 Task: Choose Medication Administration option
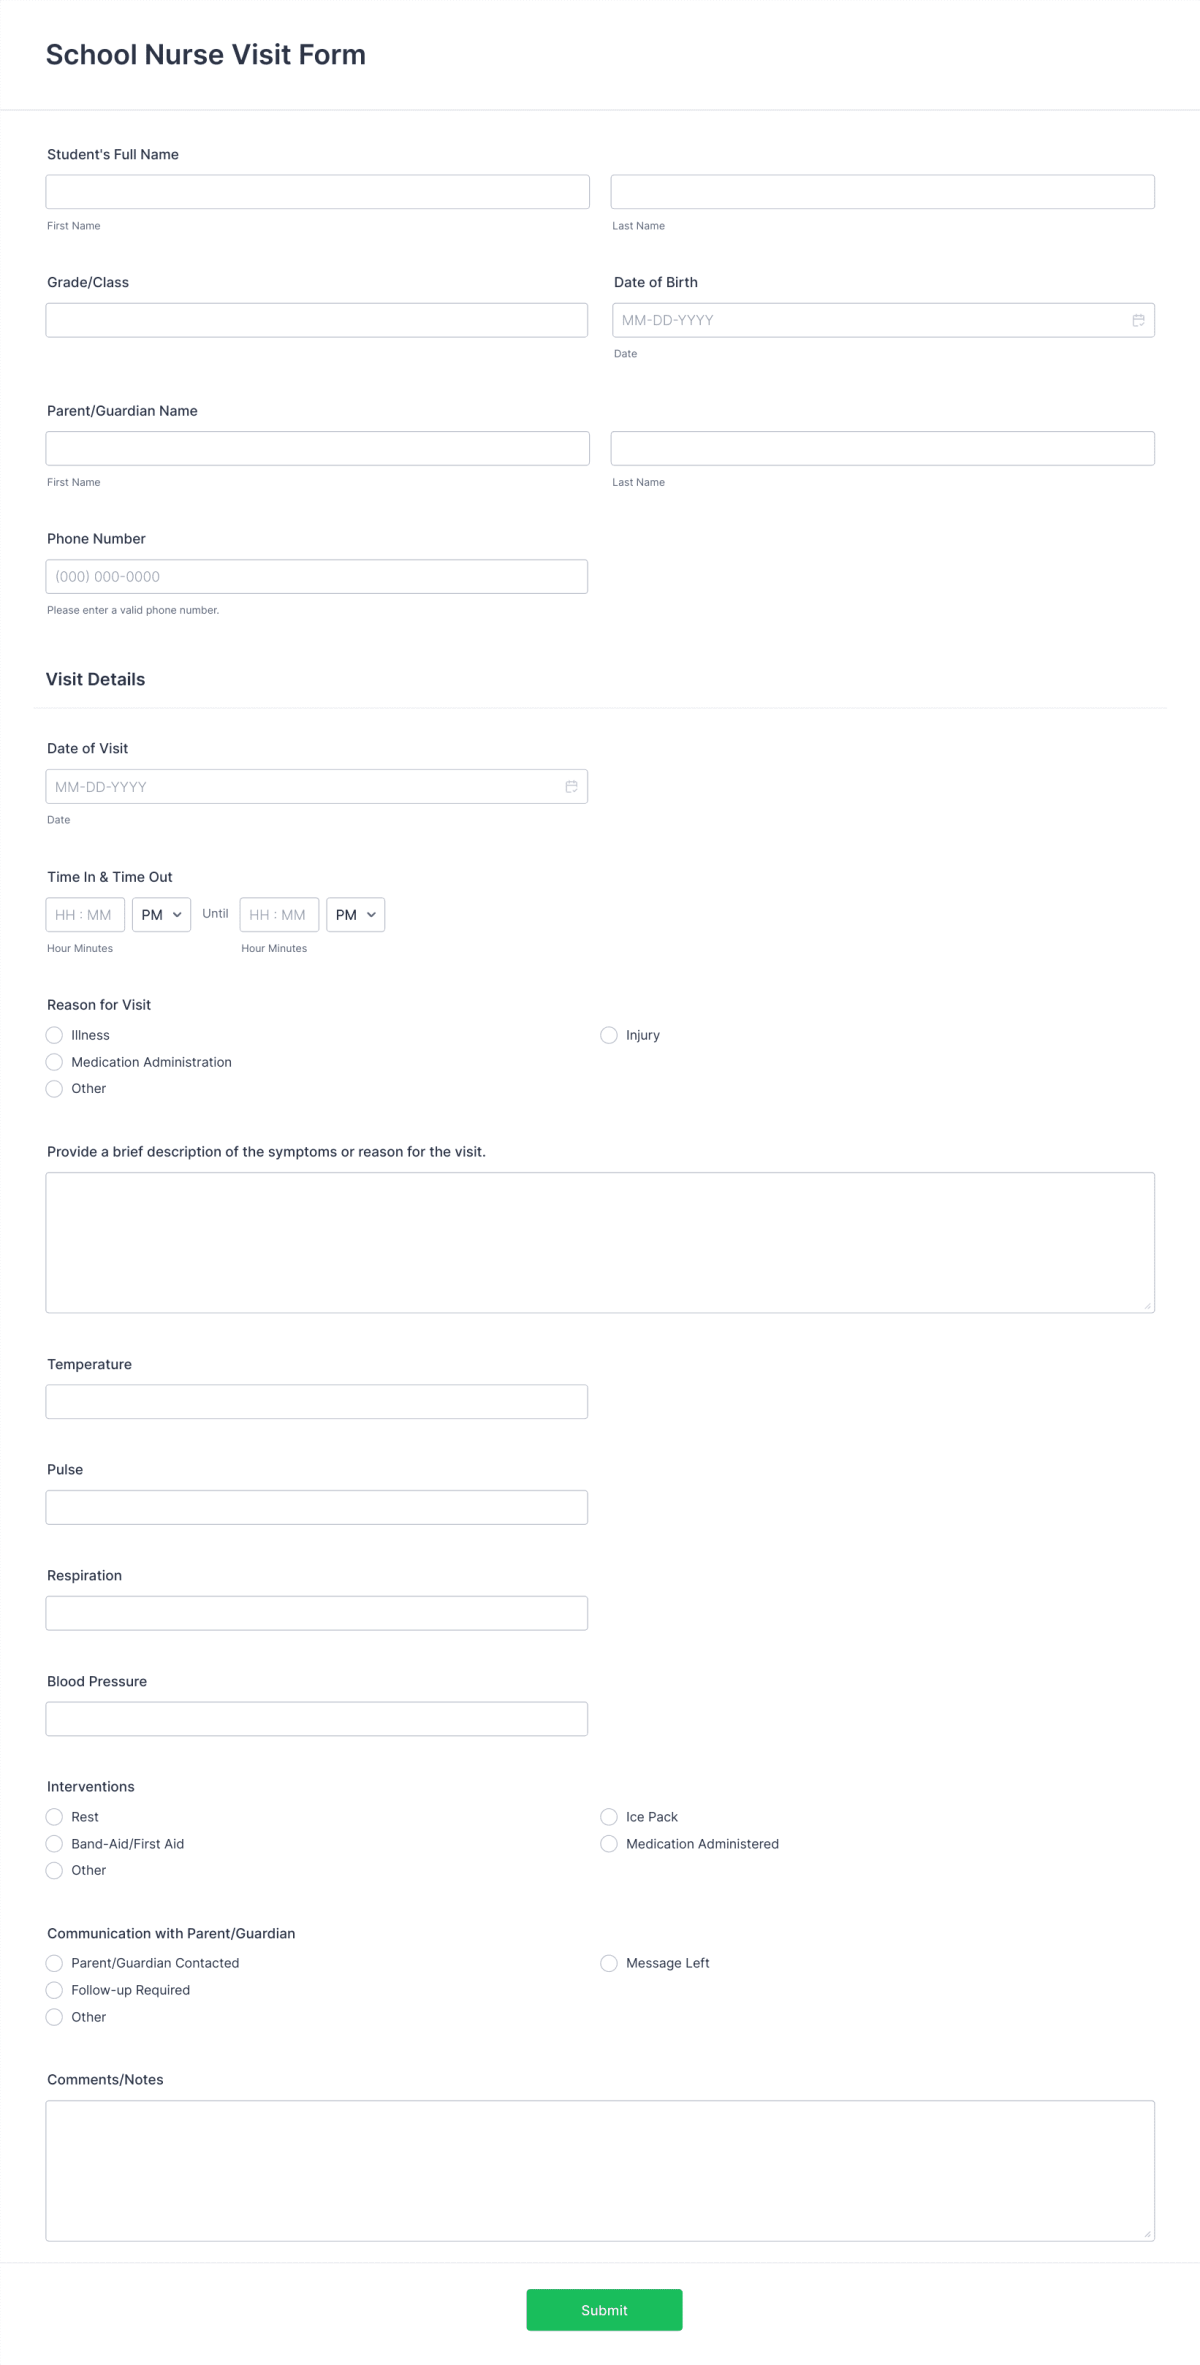54,1061
